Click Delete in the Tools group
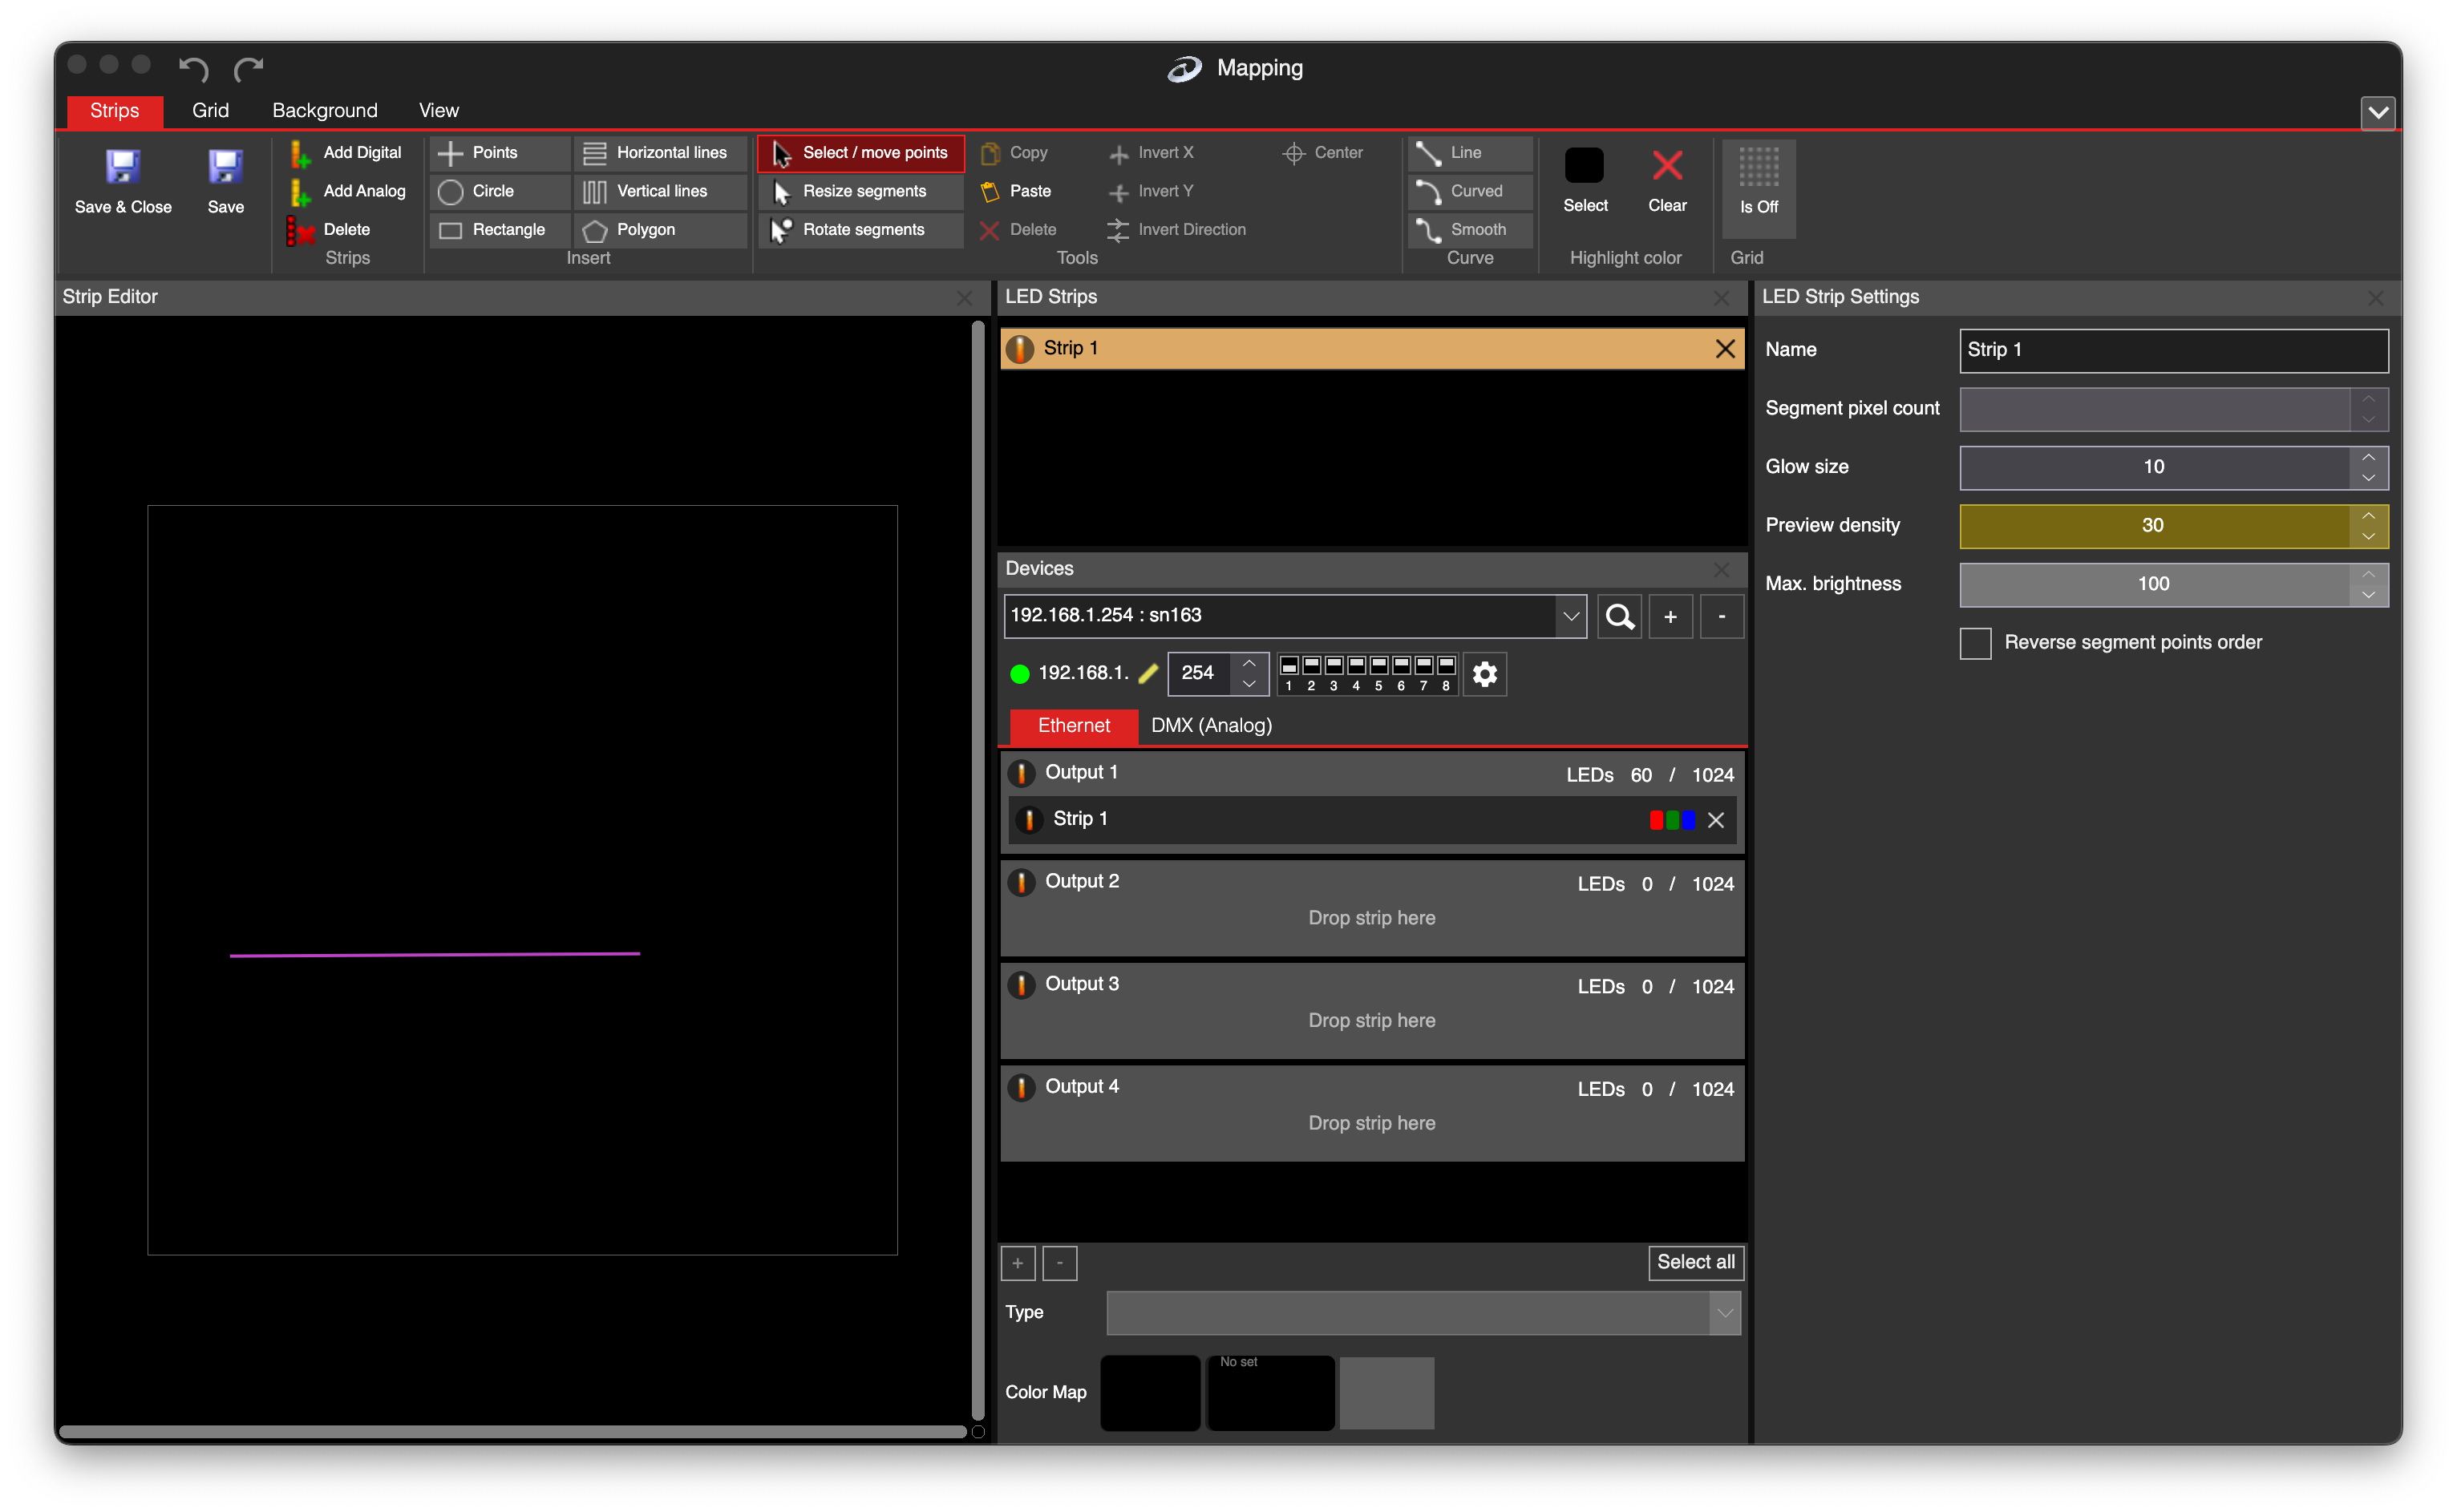Image resolution: width=2457 pixels, height=1512 pixels. (x=1018, y=230)
